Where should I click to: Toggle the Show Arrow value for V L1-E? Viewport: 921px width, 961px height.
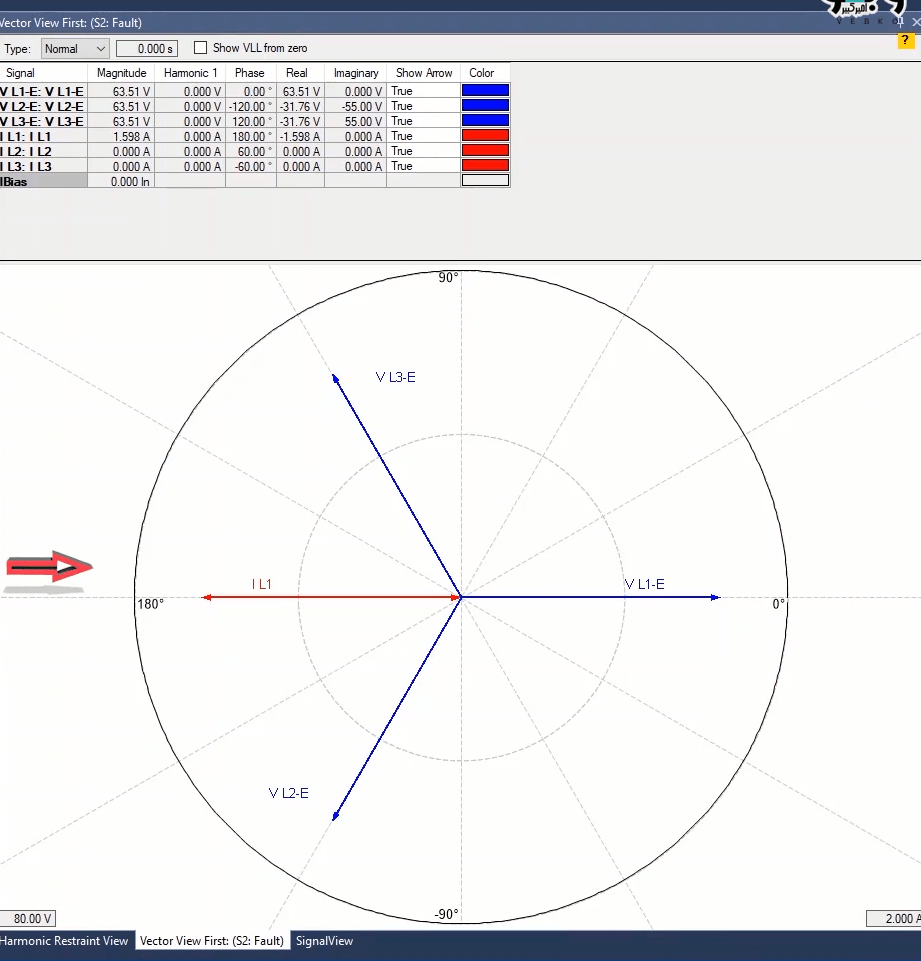[x=402, y=91]
